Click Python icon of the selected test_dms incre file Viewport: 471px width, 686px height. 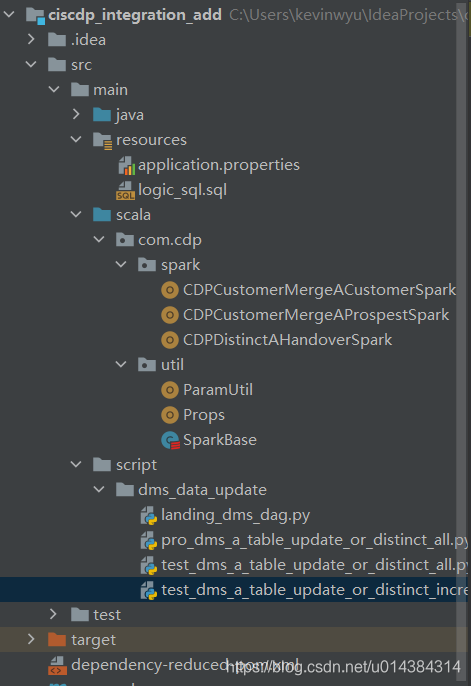(x=149, y=591)
